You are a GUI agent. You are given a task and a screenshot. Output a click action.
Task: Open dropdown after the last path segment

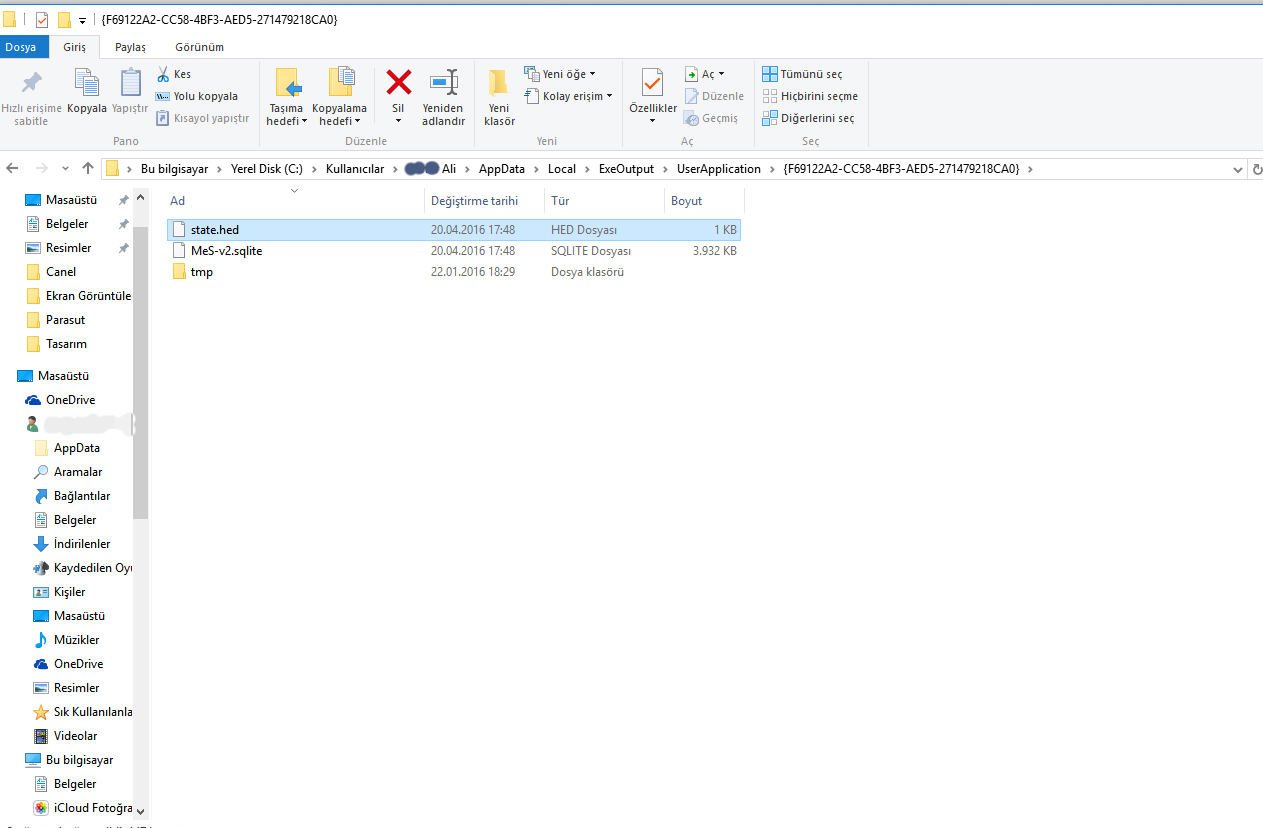[1030, 169]
